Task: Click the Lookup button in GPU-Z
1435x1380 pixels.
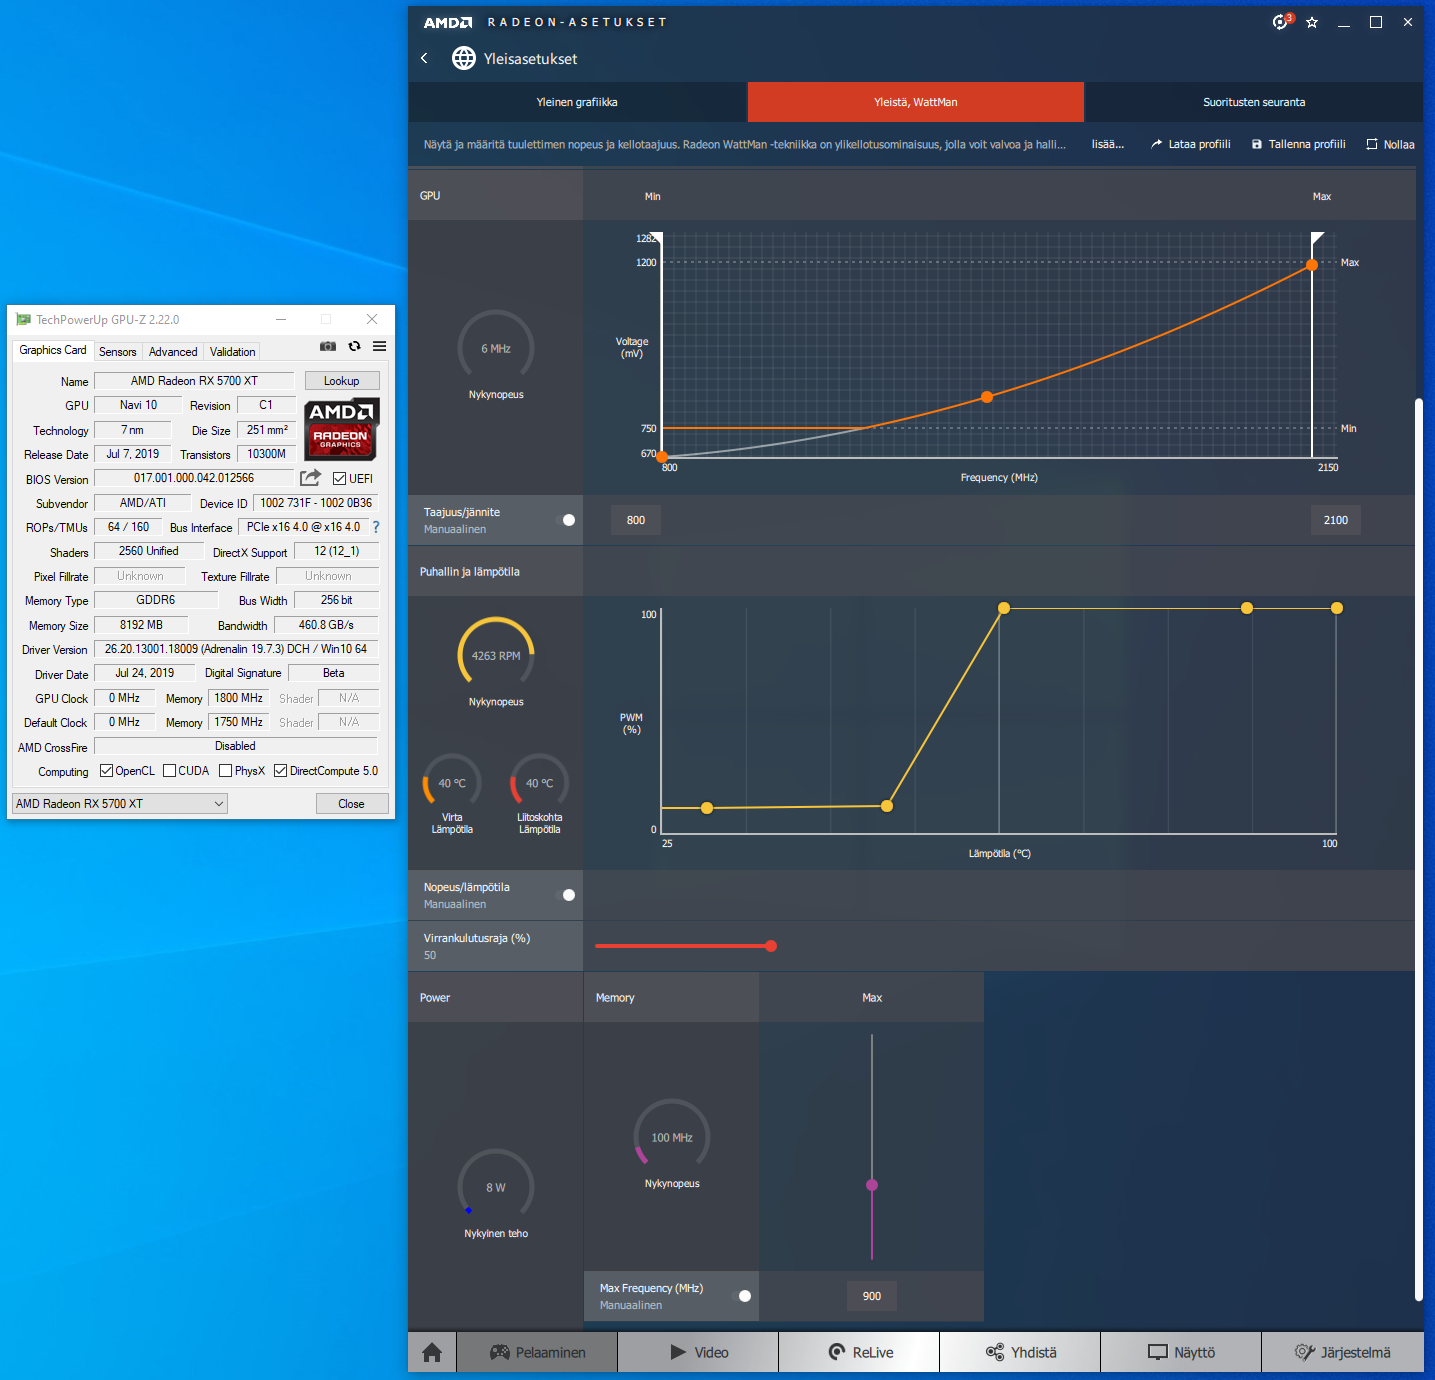Action: [341, 381]
